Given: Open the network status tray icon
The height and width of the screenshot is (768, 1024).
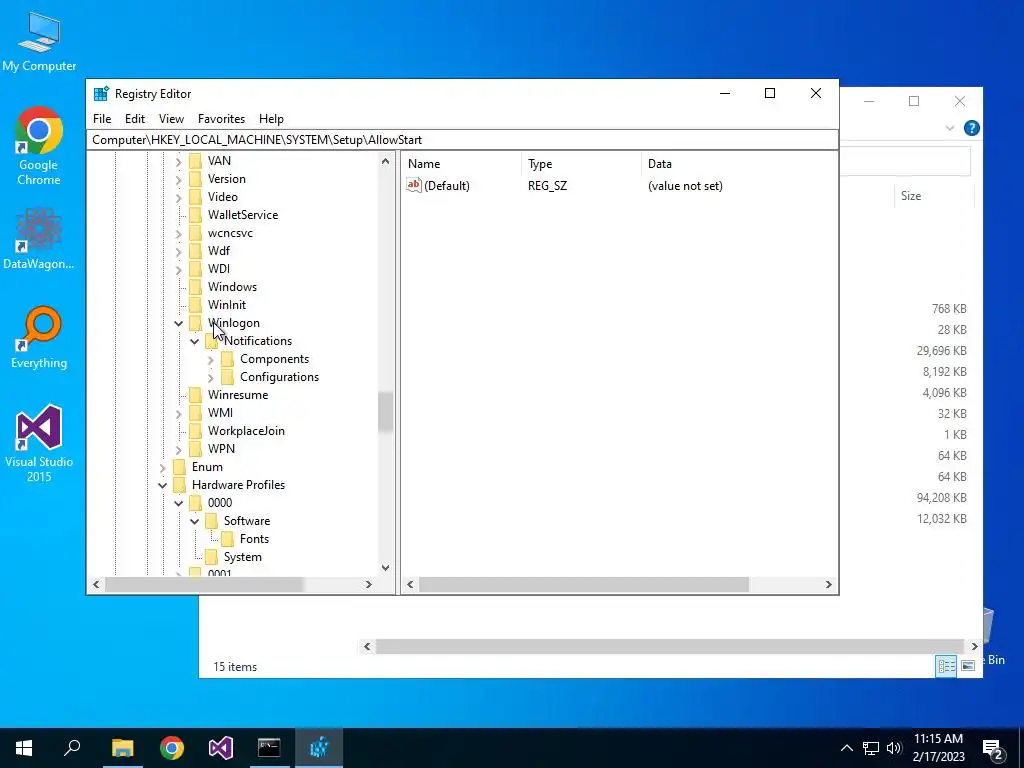Looking at the screenshot, I should pyautogui.click(x=871, y=748).
